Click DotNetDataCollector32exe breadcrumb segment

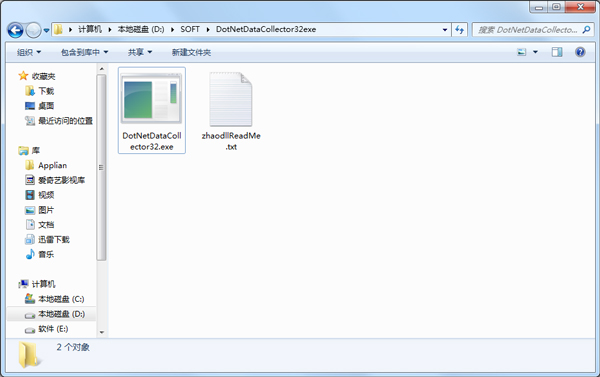[266, 29]
